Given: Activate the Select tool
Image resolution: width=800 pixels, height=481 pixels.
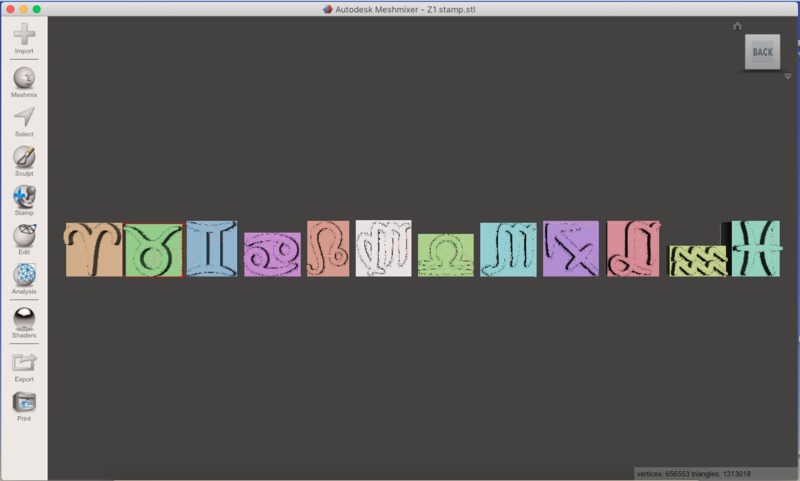Looking at the screenshot, I should click(24, 117).
